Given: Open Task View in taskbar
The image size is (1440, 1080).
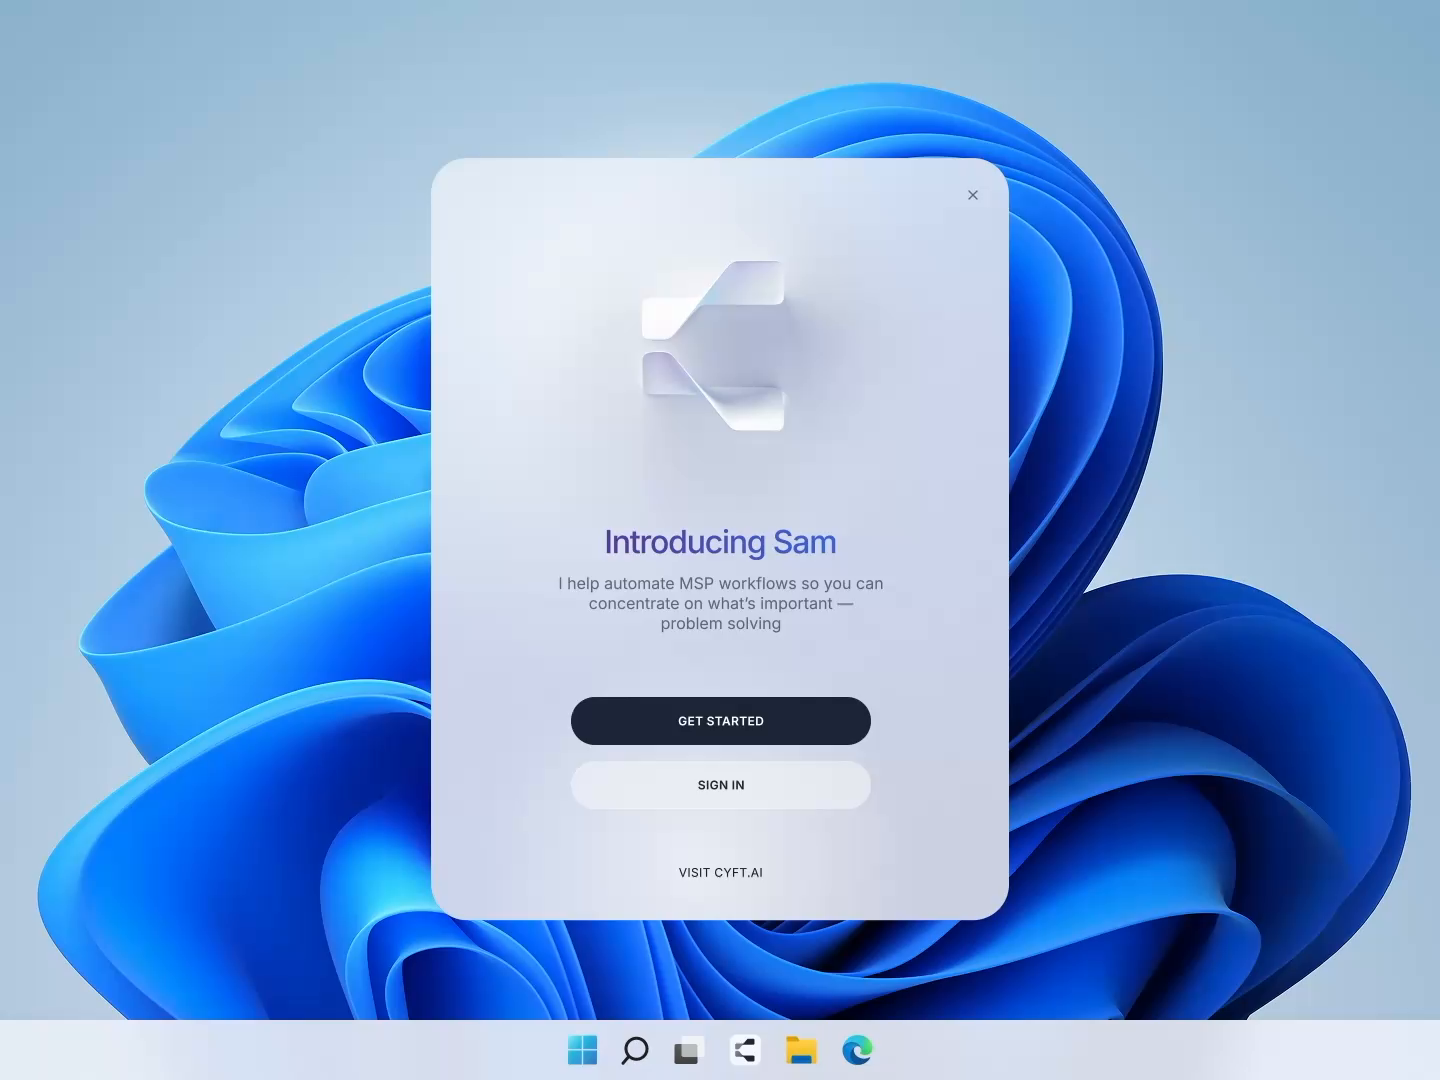Looking at the screenshot, I should pos(688,1050).
